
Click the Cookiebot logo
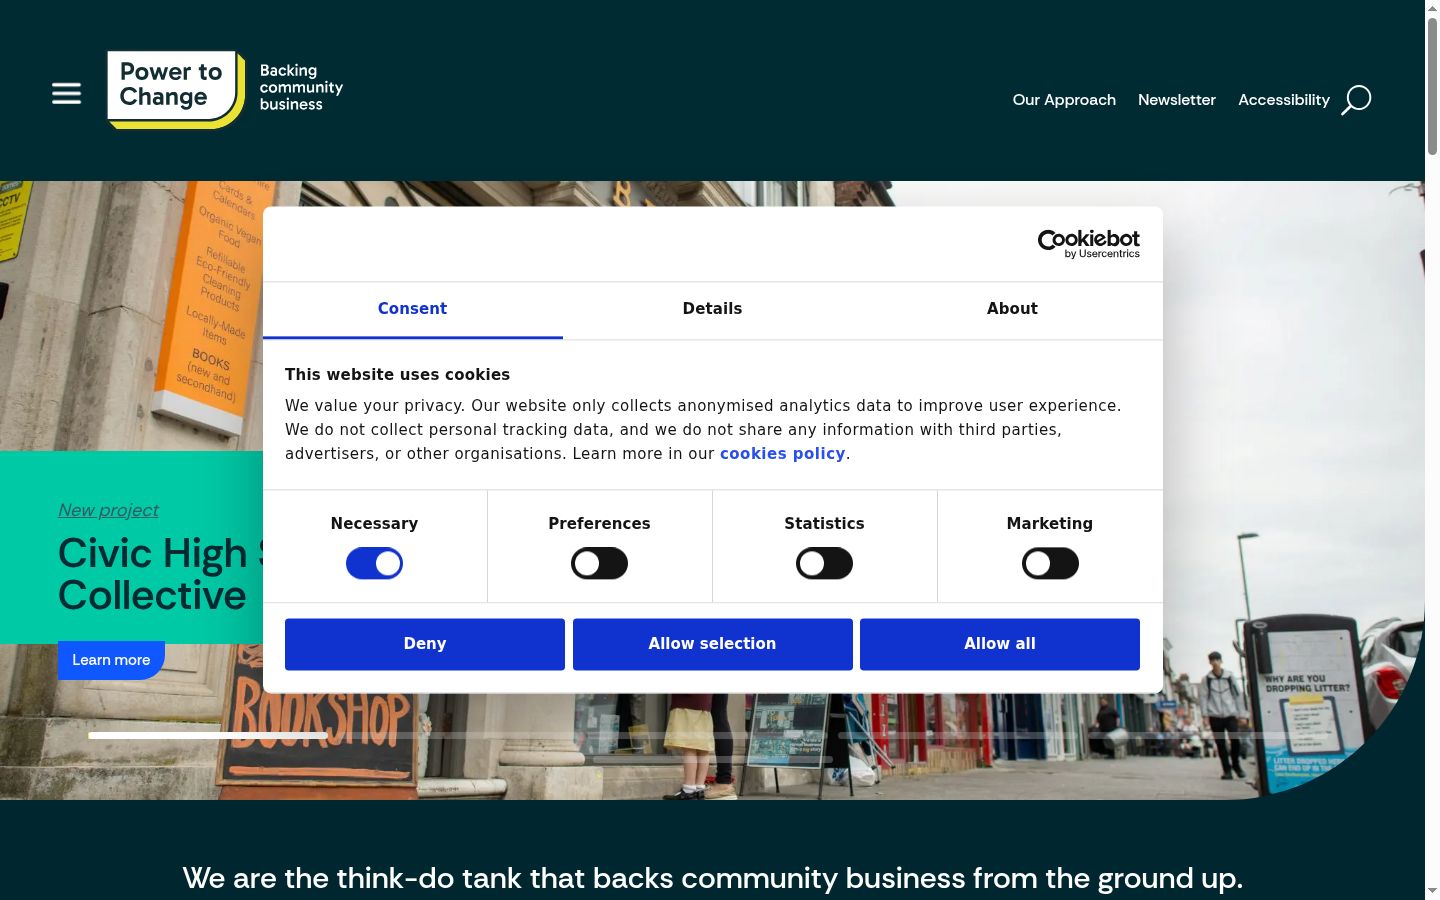(1088, 243)
